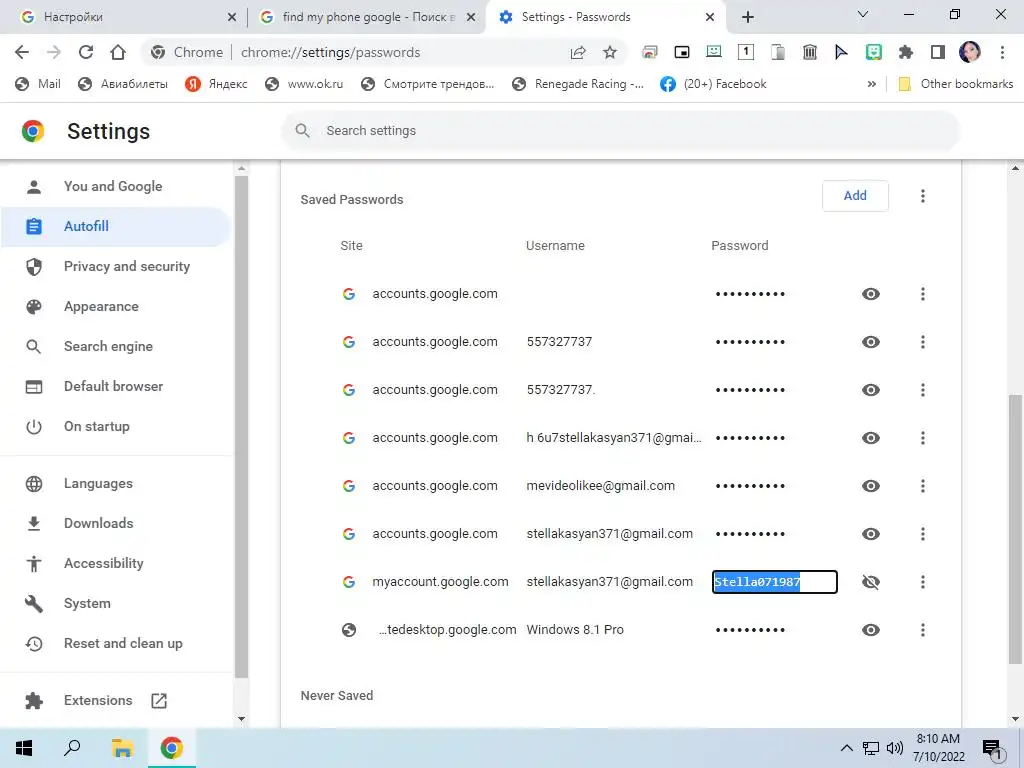The width and height of the screenshot is (1024, 768).
Task: Open the (20+) Facebook bookmark
Action: pyautogui.click(x=713, y=84)
